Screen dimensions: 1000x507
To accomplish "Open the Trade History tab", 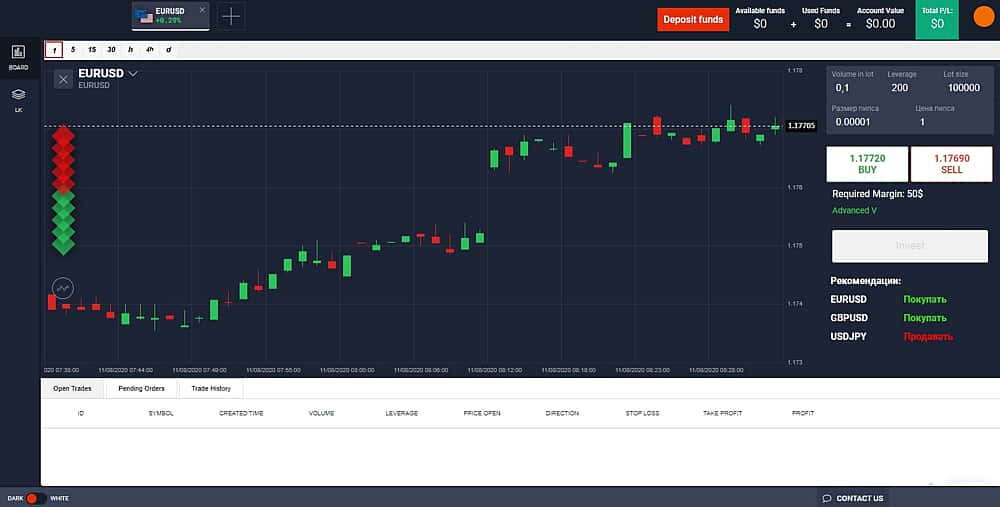I will (x=211, y=388).
